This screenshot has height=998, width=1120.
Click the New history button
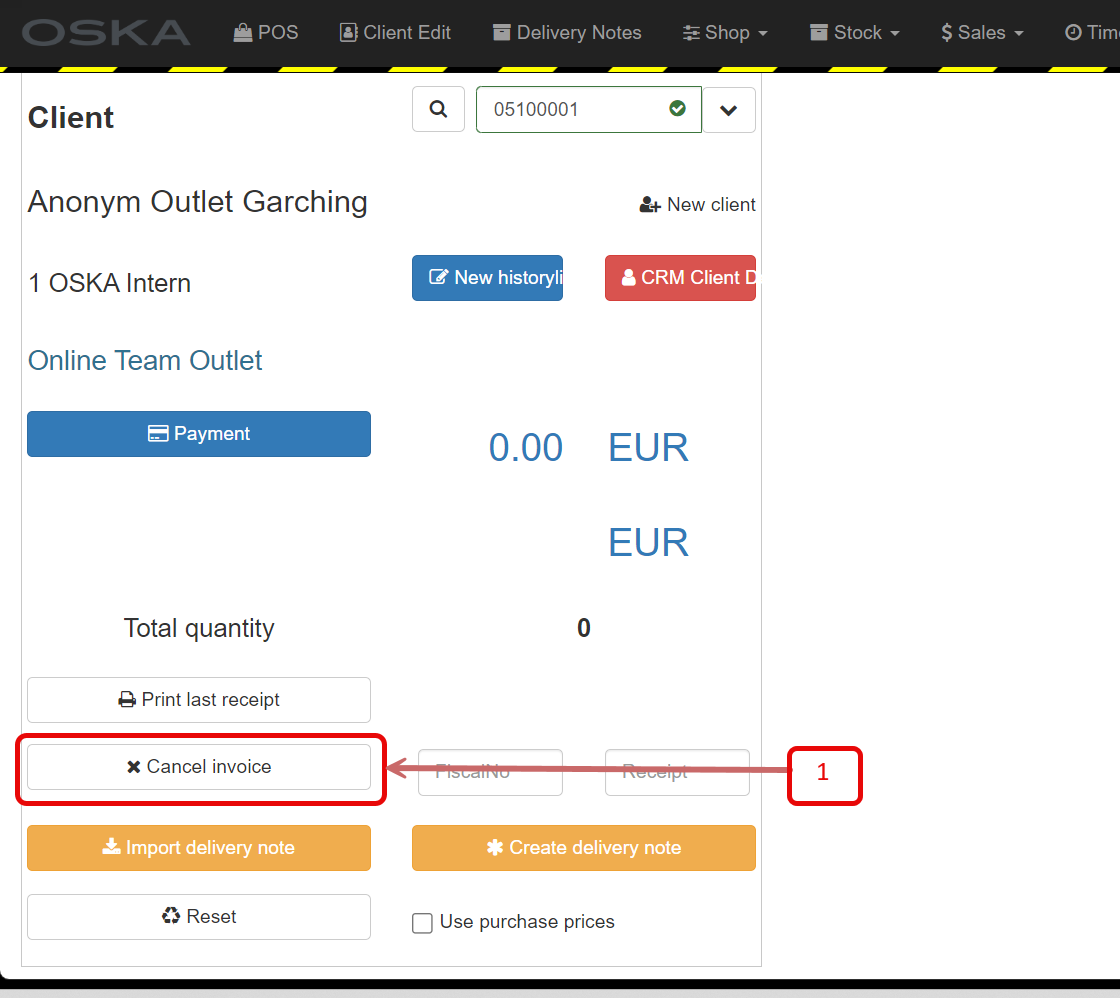coord(487,278)
